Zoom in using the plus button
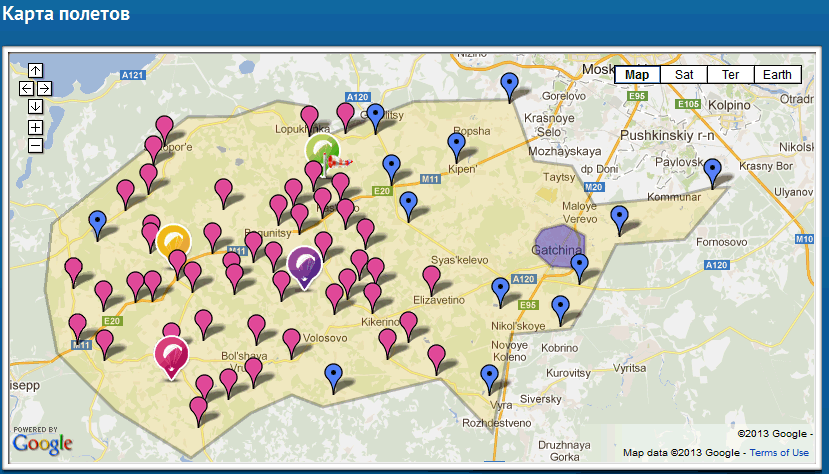Image resolution: width=829 pixels, height=474 pixels. 35,127
